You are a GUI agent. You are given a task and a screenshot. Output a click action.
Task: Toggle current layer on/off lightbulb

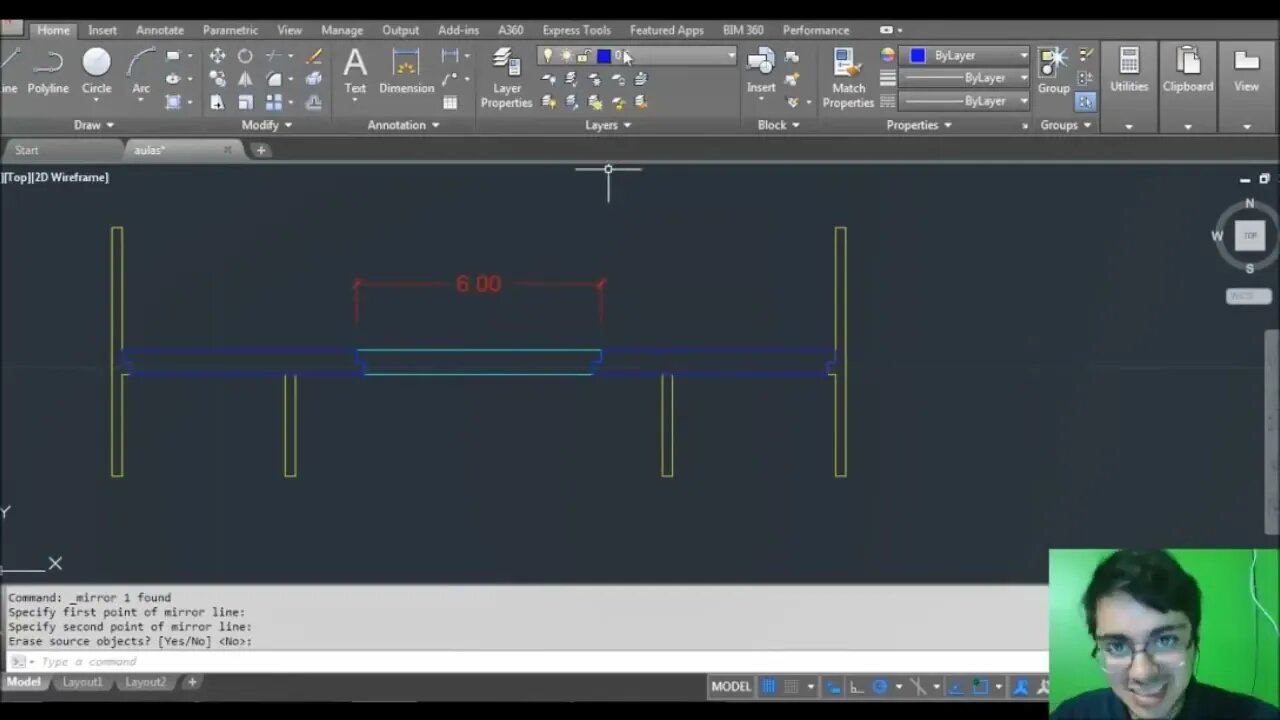pyautogui.click(x=547, y=56)
